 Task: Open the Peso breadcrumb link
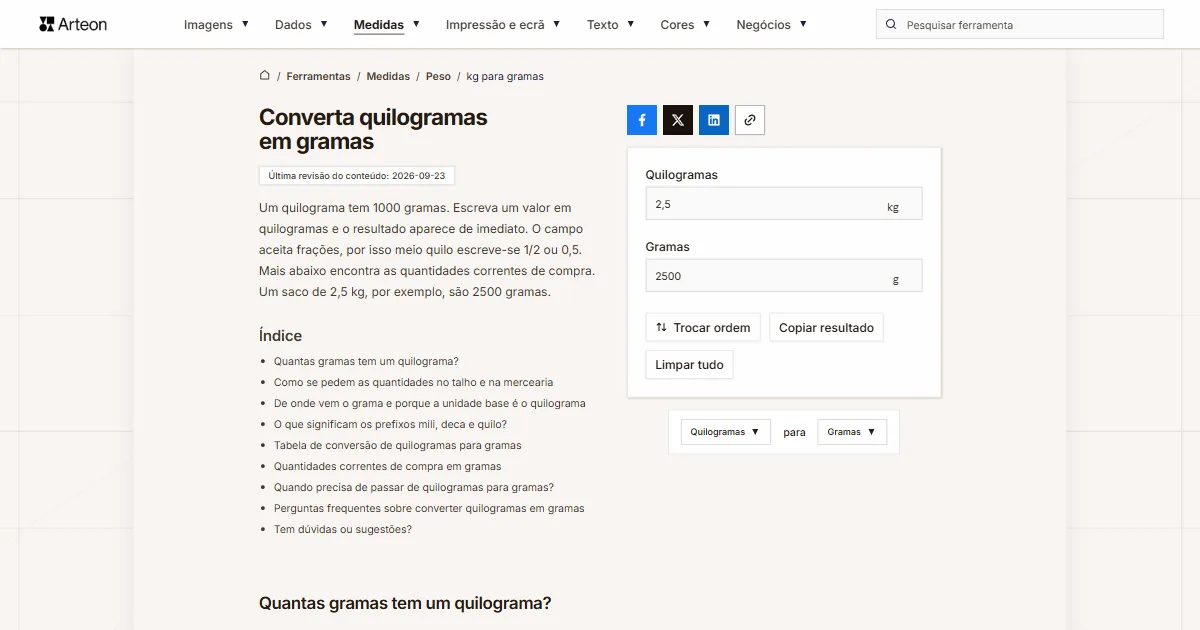pyautogui.click(x=438, y=76)
